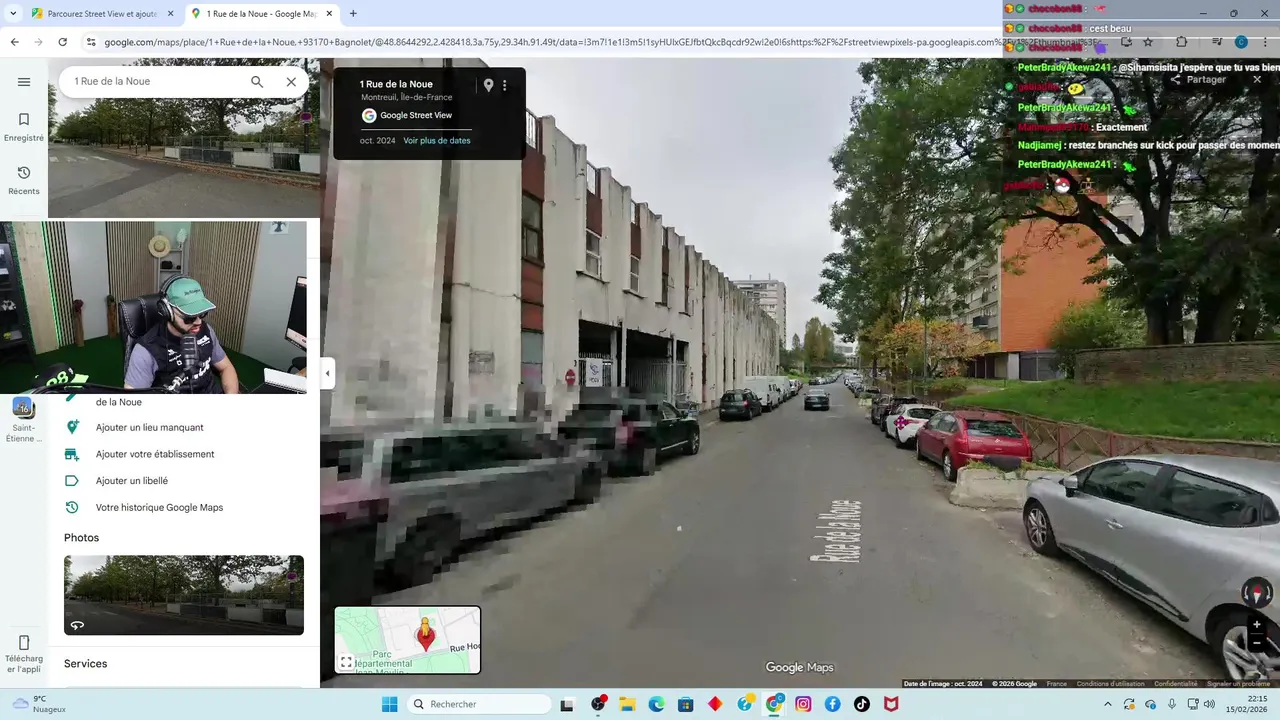The height and width of the screenshot is (720, 1280).
Task: Click the location pin icon in Street View card
Action: (x=488, y=85)
